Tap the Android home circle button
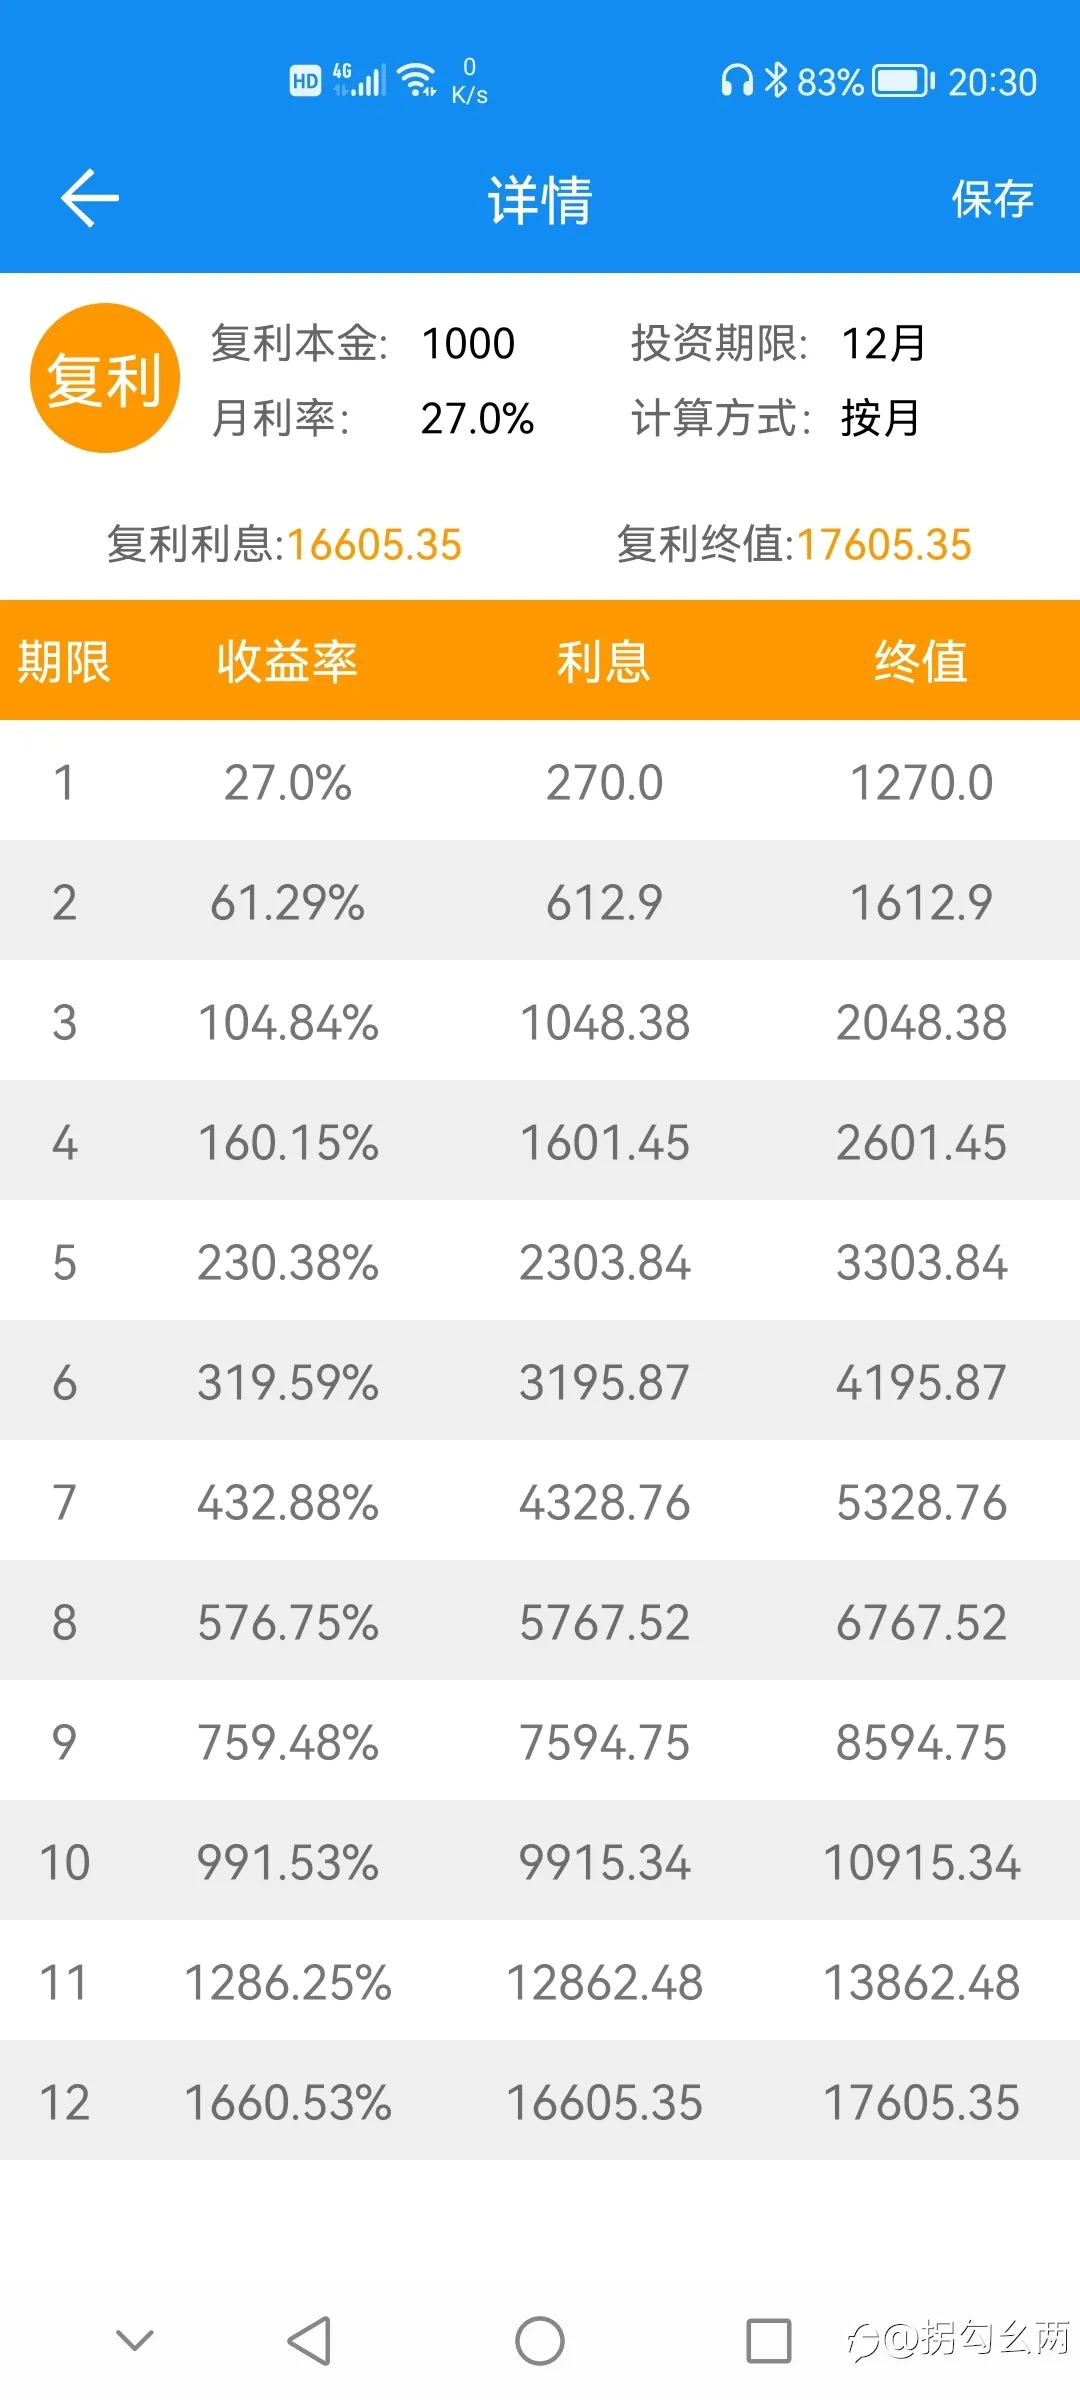The height and width of the screenshot is (2400, 1080). [x=540, y=2341]
